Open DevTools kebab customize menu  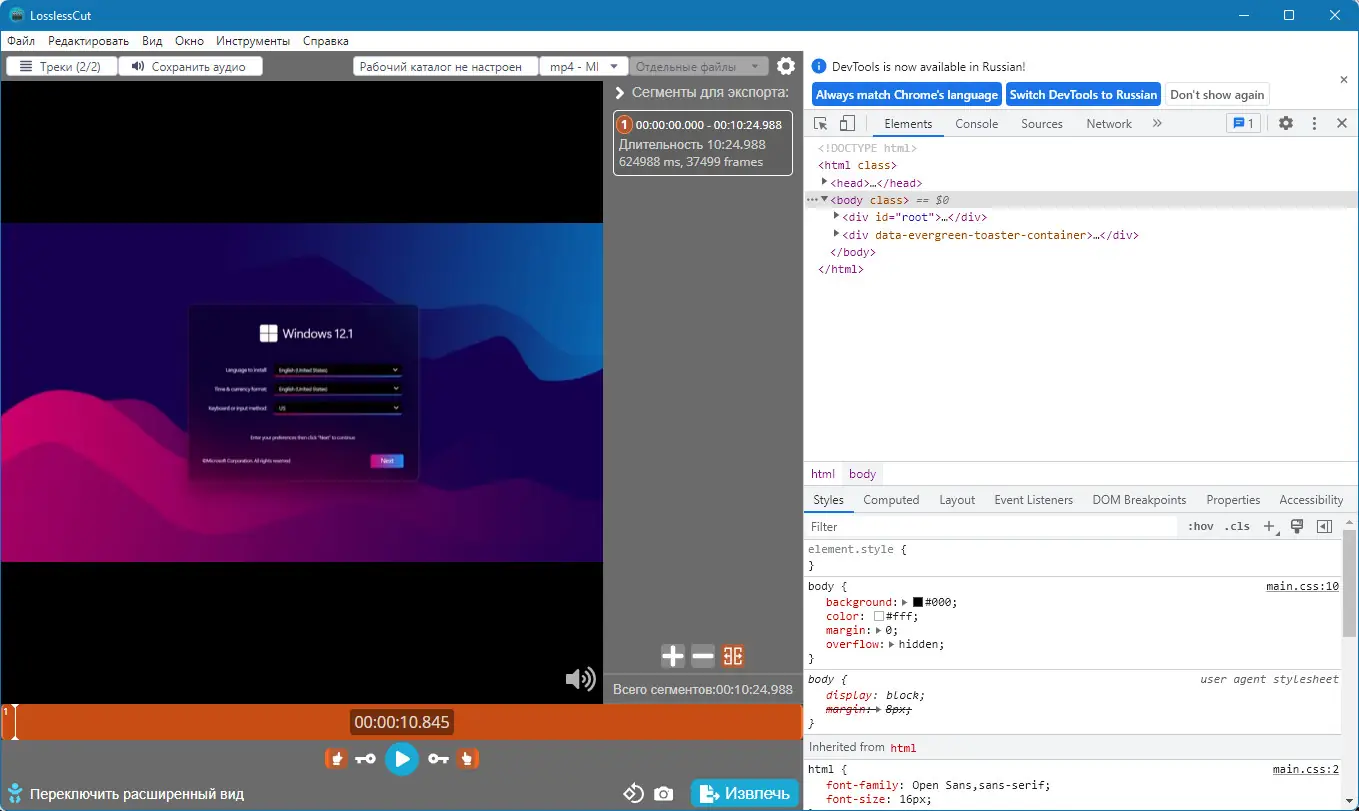click(x=1314, y=124)
